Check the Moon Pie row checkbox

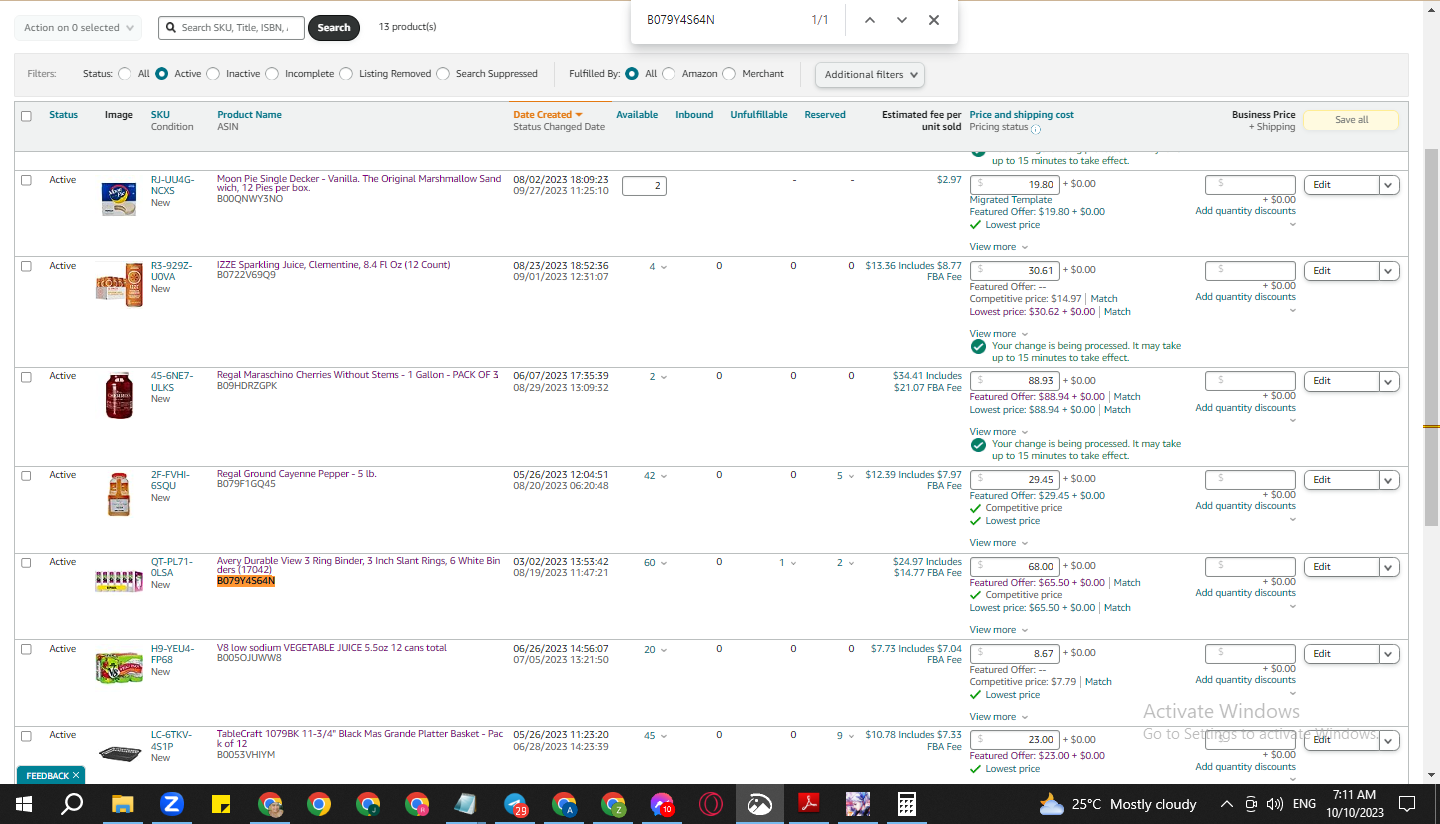pos(26,180)
